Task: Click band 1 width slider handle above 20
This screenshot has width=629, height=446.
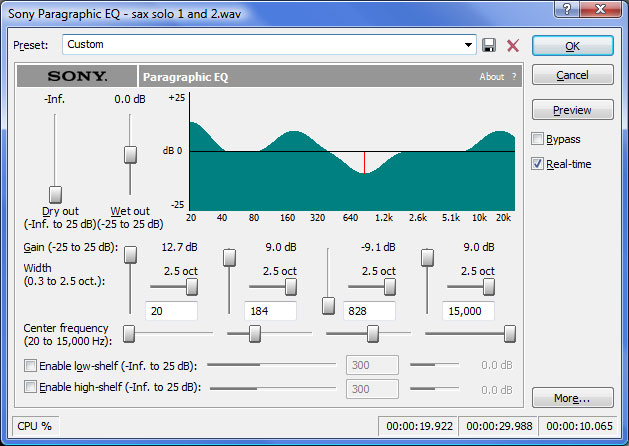Action: point(192,286)
